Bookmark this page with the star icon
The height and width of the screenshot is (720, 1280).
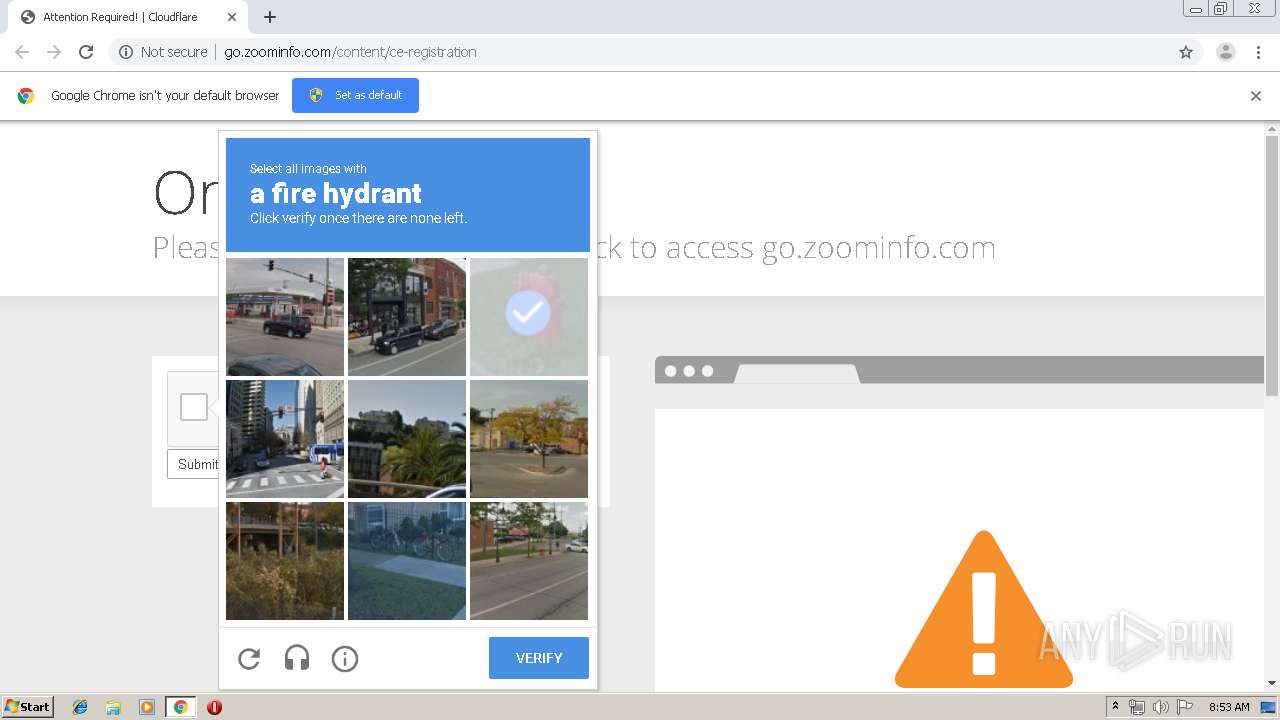point(1186,52)
